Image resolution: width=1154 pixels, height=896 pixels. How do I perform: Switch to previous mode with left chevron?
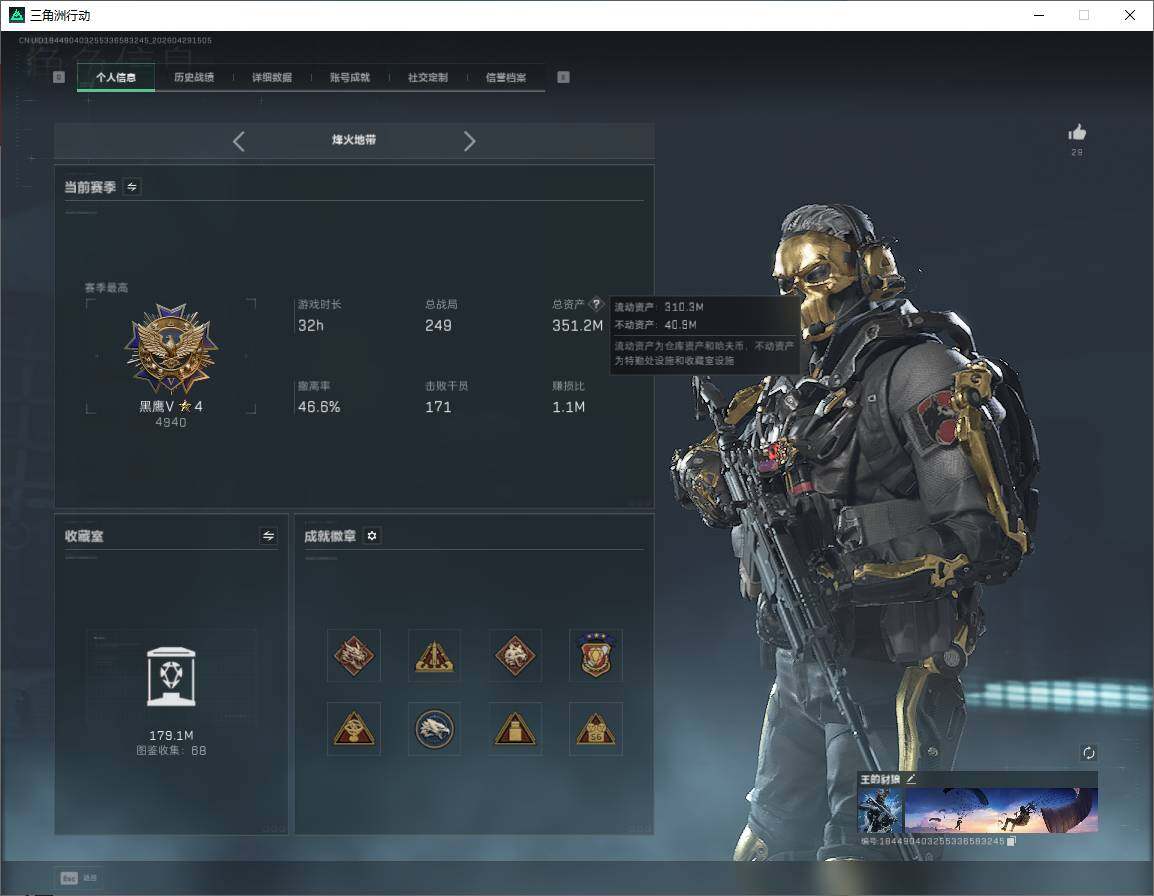tap(238, 141)
